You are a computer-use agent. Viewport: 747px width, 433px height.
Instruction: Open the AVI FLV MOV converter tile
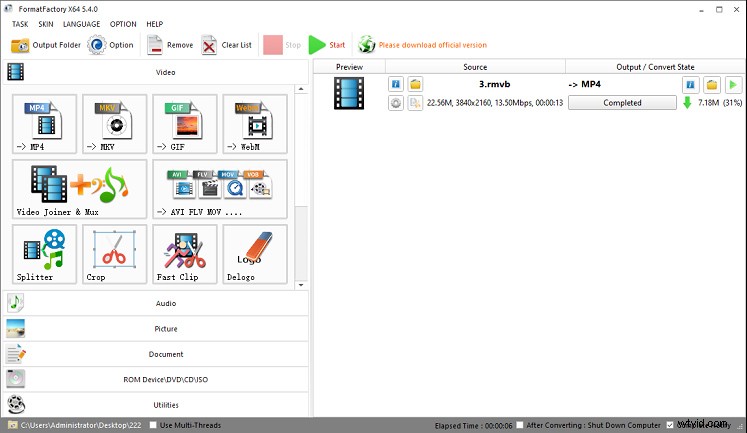coord(220,189)
